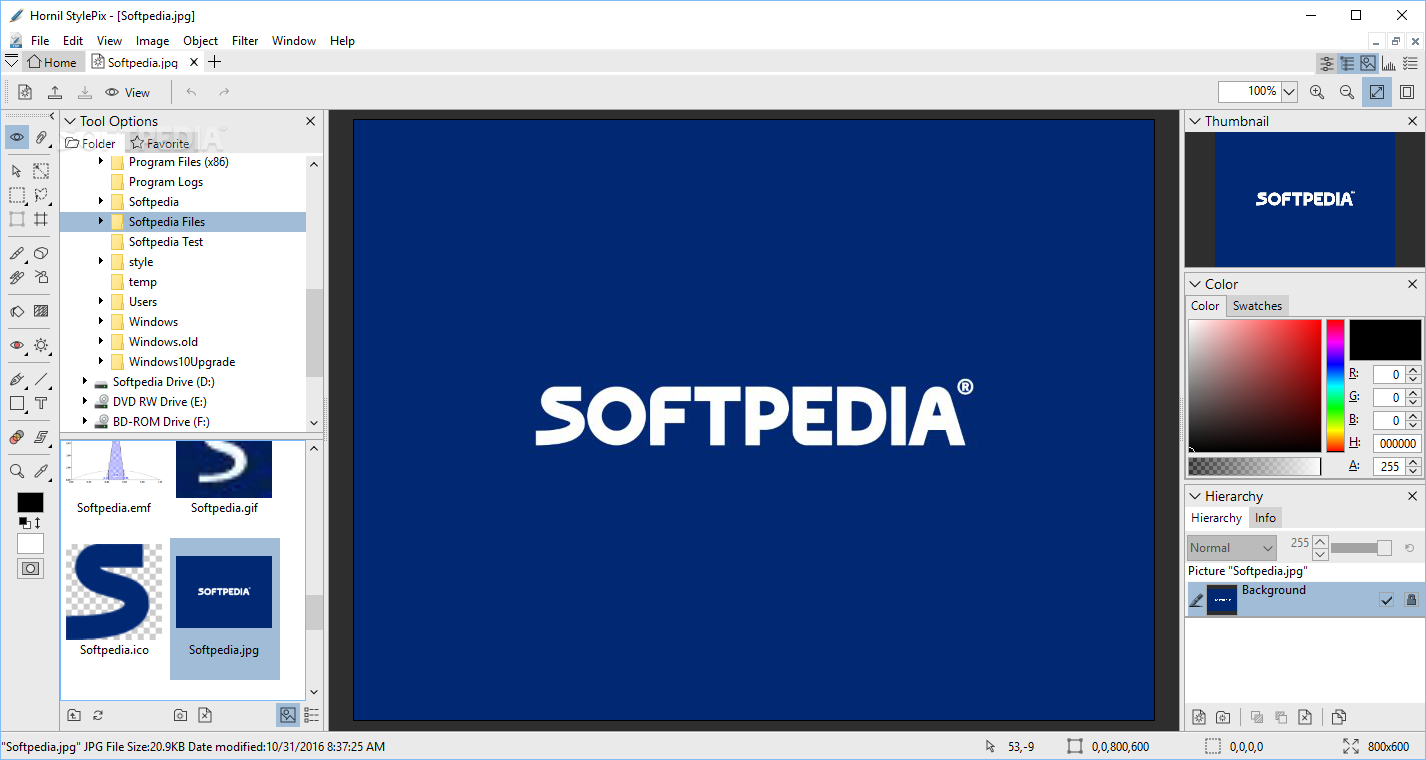Select the paperclip attach tool
This screenshot has width=1426, height=760.
click(41, 137)
